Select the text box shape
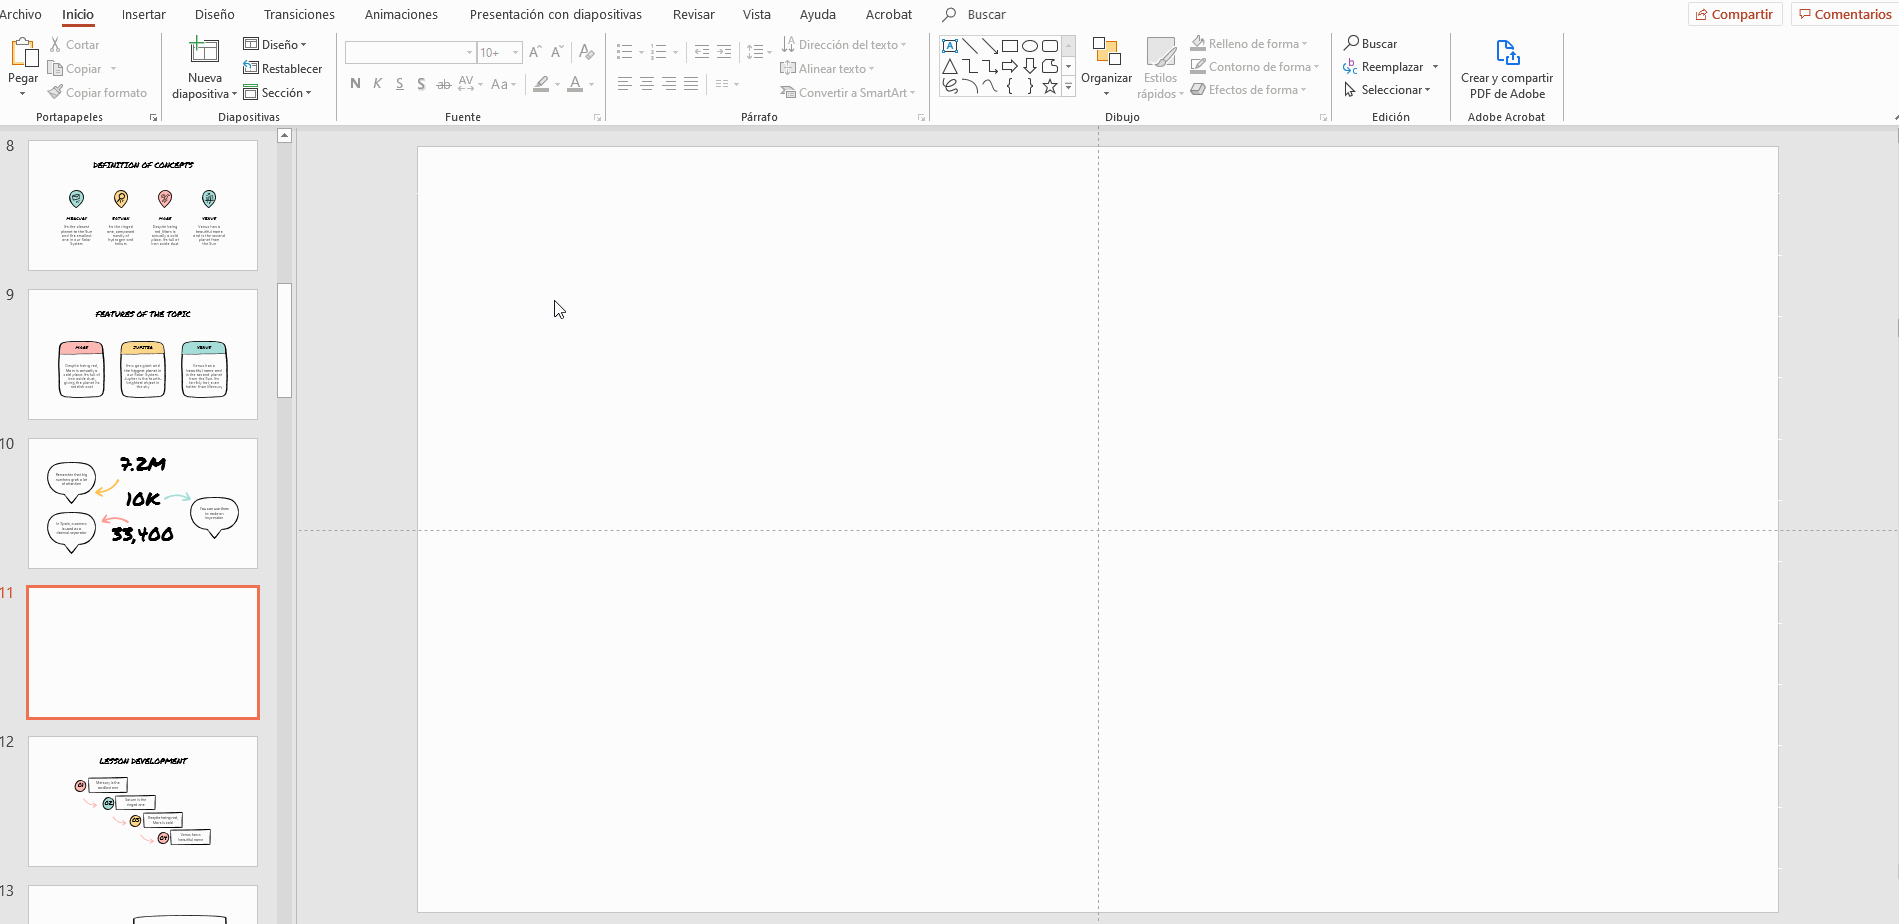The width and height of the screenshot is (1899, 924). [x=950, y=46]
